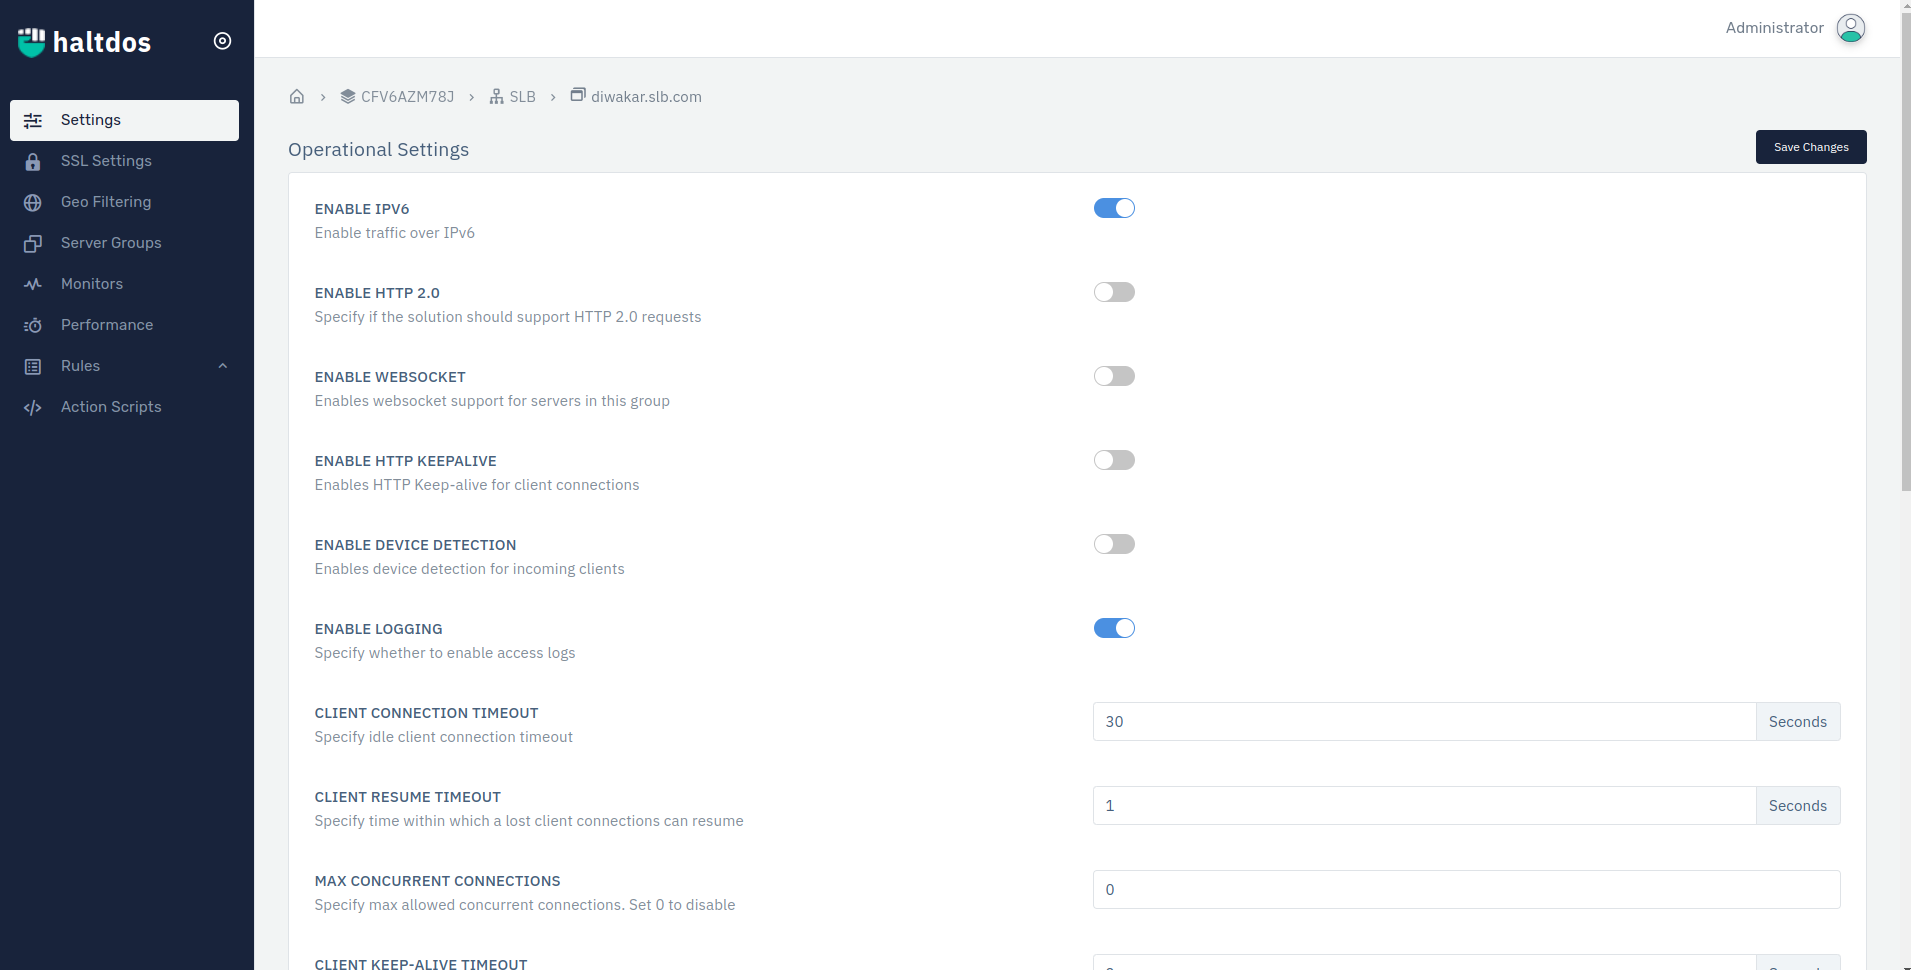1911x970 pixels.
Task: Click the Settings sliders icon in sidebar
Action: pos(33,120)
